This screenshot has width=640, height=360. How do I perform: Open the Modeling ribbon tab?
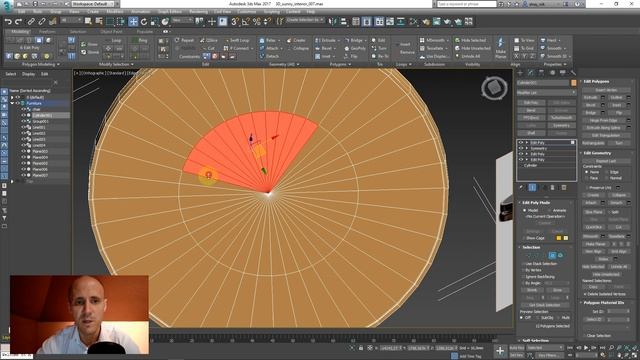[20, 31]
